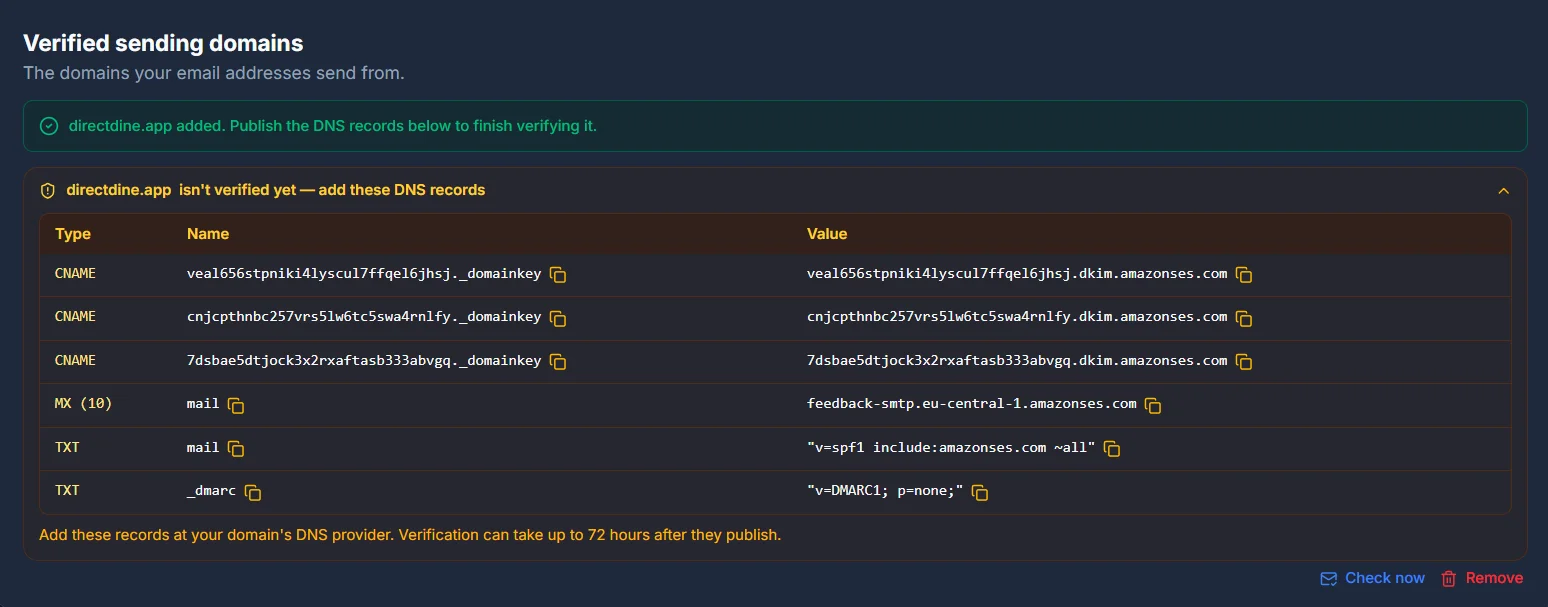
Task: Click "isn't verified yet" warning title
Action: tap(332, 190)
